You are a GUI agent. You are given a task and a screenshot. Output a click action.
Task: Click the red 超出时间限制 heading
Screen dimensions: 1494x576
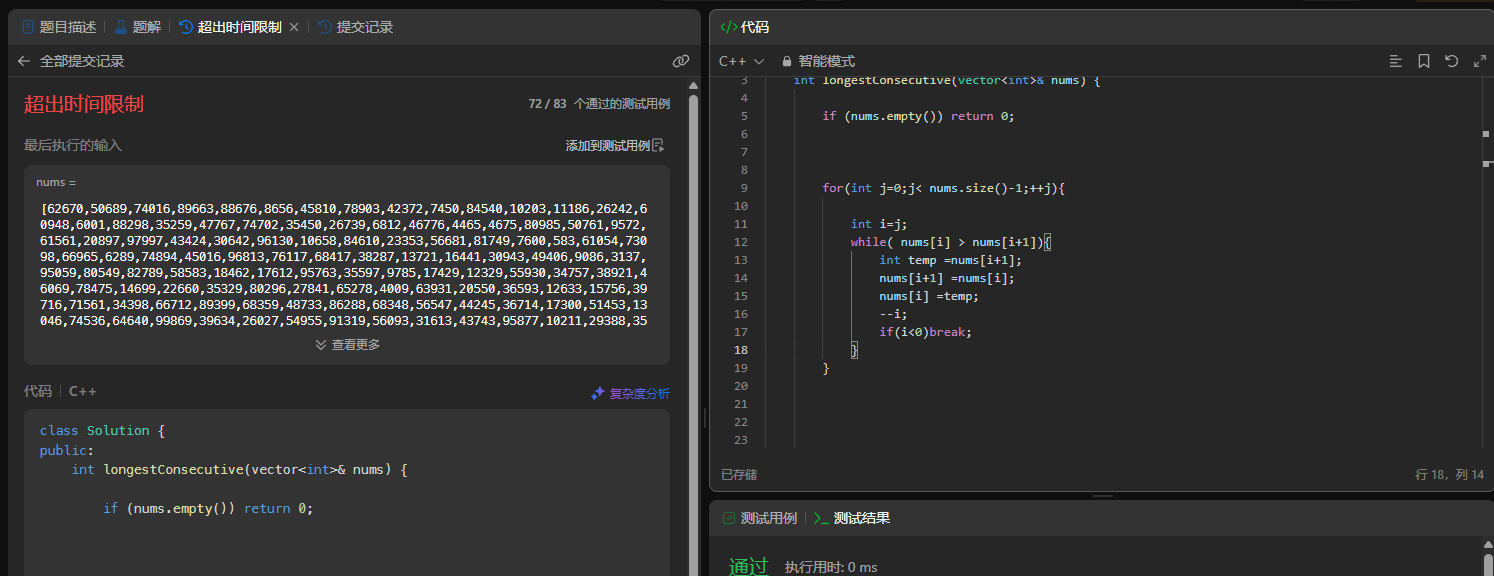(x=84, y=104)
